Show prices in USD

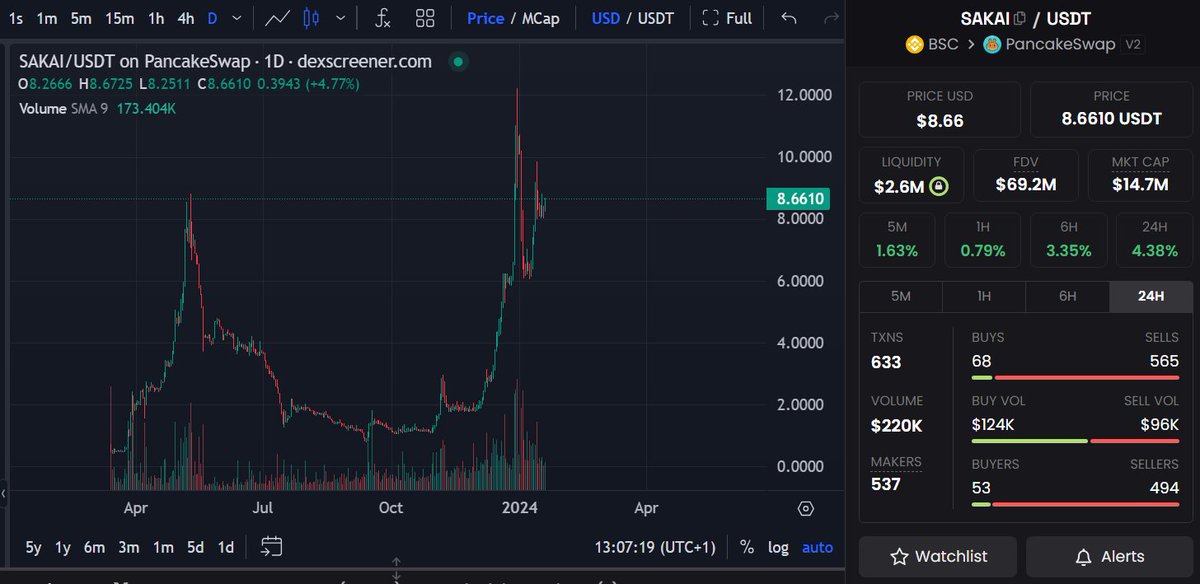point(606,18)
